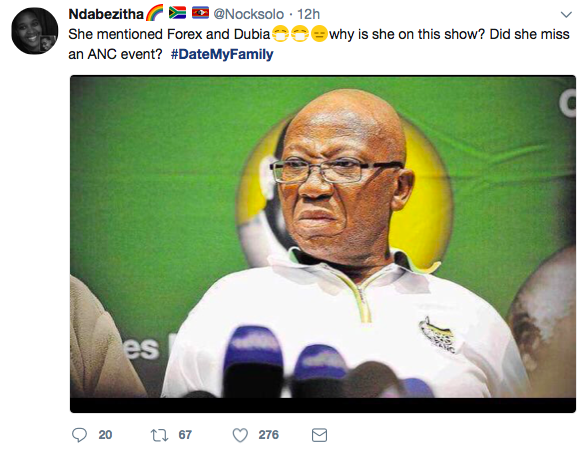Screen dimensions: 585x451
Task: Like the tweet with the heart icon
Action: coord(240,435)
